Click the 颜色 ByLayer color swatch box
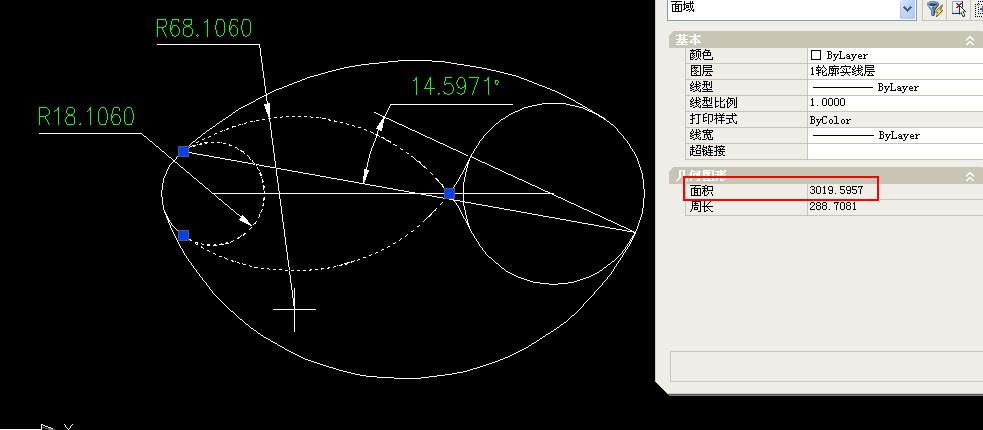 (816, 55)
